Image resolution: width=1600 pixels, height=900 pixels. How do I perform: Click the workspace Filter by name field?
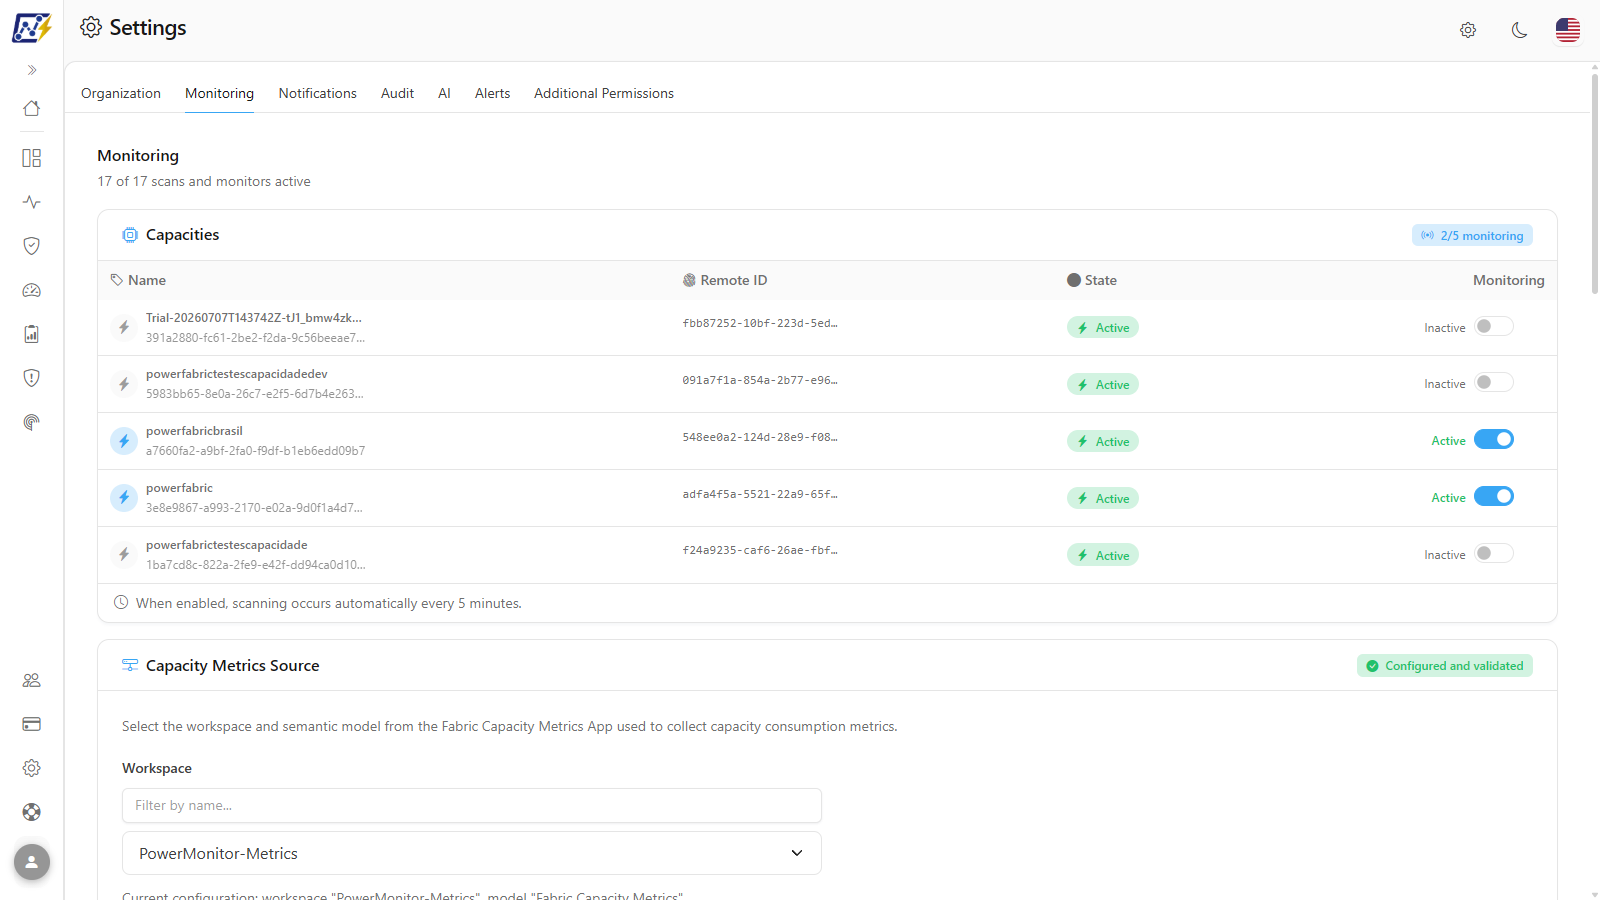tap(472, 805)
